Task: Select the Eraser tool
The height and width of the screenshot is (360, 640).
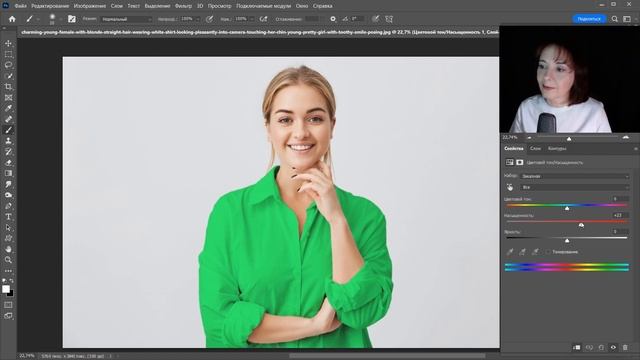Action: [x=8, y=162]
